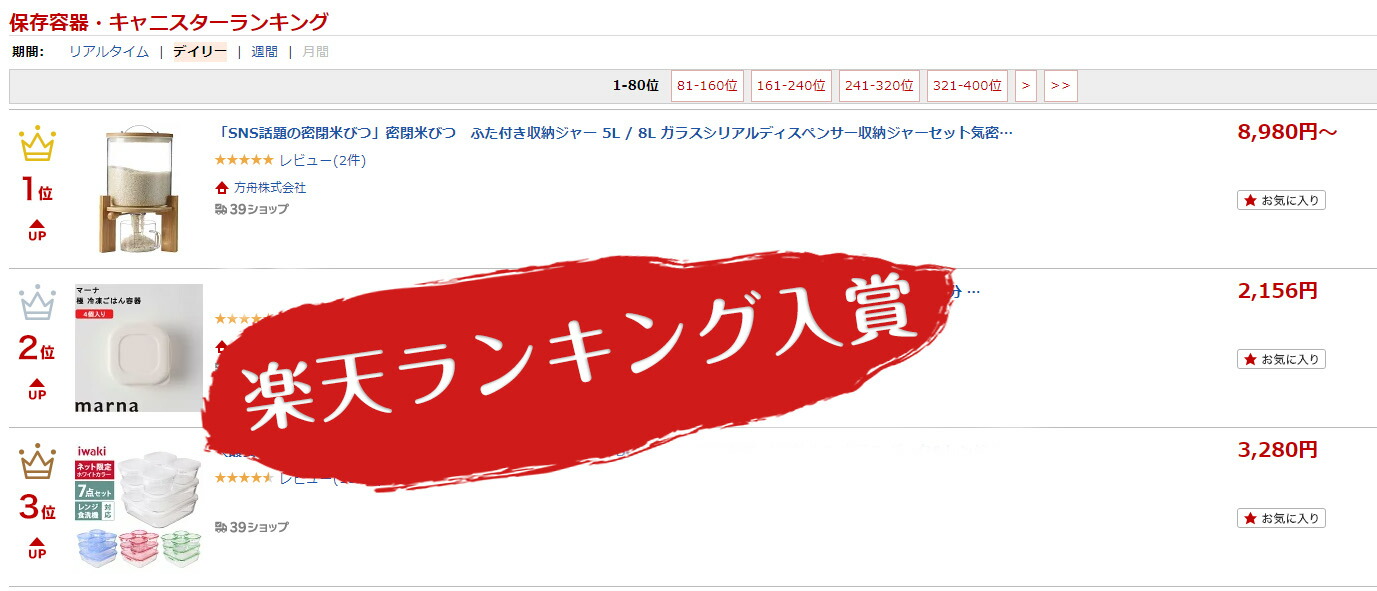Image resolution: width=1377 pixels, height=591 pixels.
Task: Click the bronze crown icon for rank 3
Action: coord(37,462)
